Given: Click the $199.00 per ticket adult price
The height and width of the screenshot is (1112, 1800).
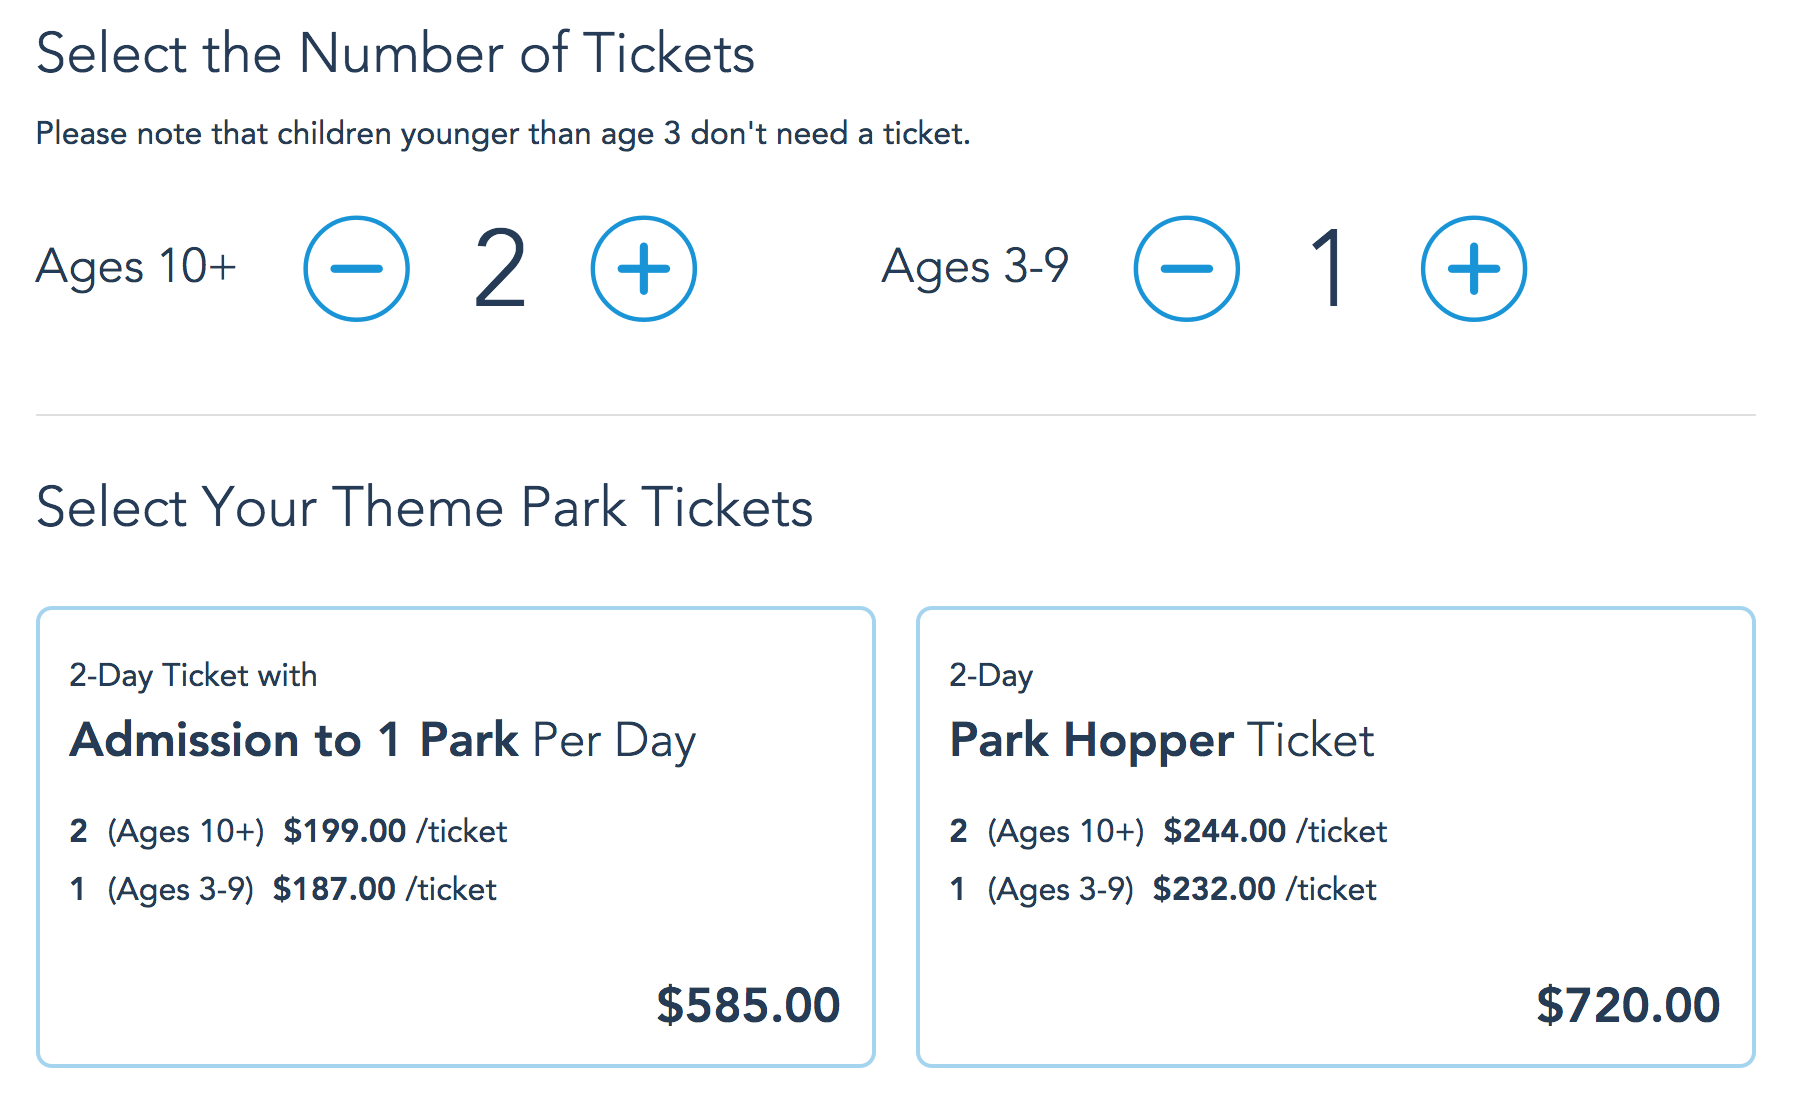Looking at the screenshot, I should (x=344, y=831).
